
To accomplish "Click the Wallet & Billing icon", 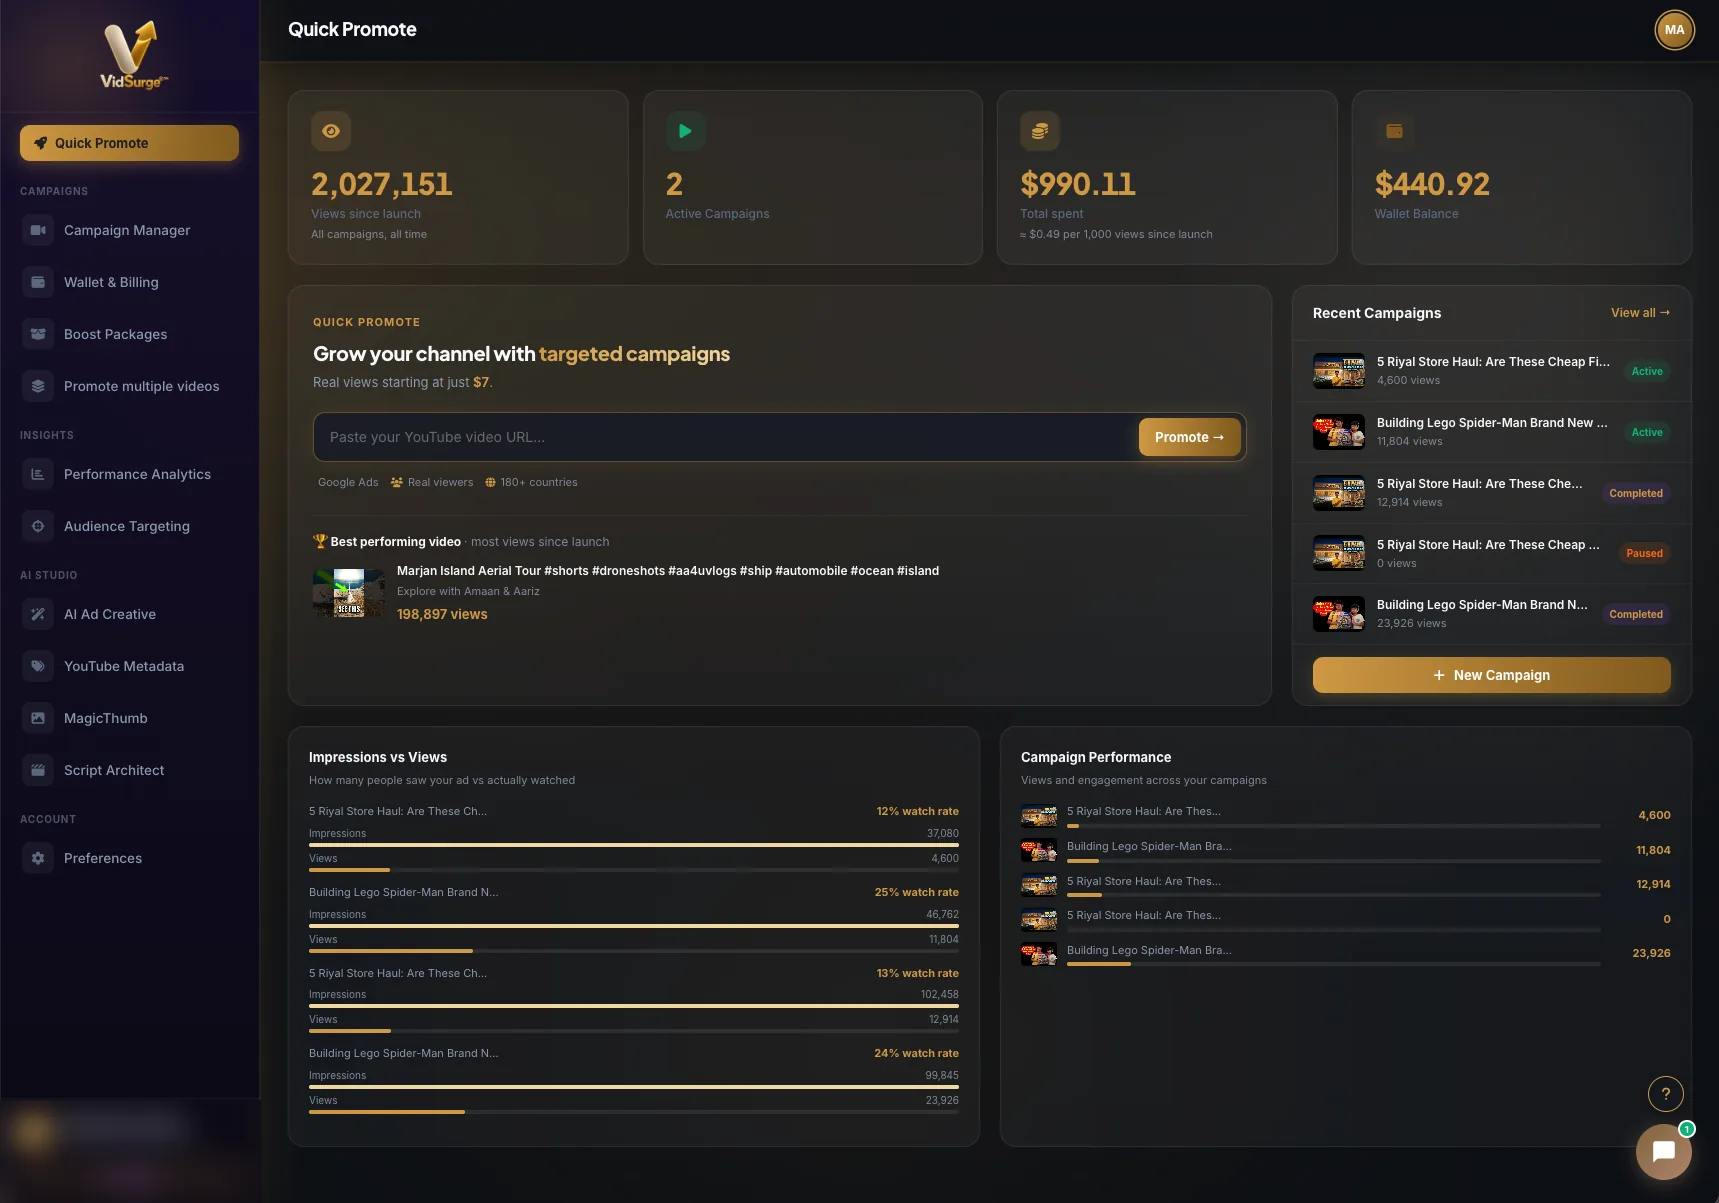I will tap(38, 282).
